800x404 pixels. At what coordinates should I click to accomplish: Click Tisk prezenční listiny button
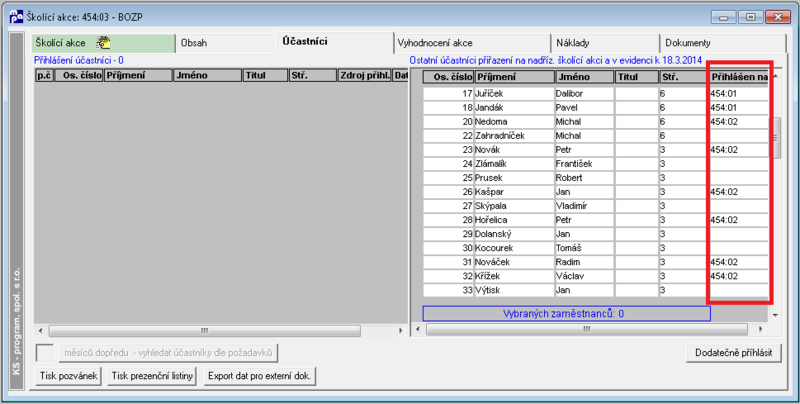(153, 376)
